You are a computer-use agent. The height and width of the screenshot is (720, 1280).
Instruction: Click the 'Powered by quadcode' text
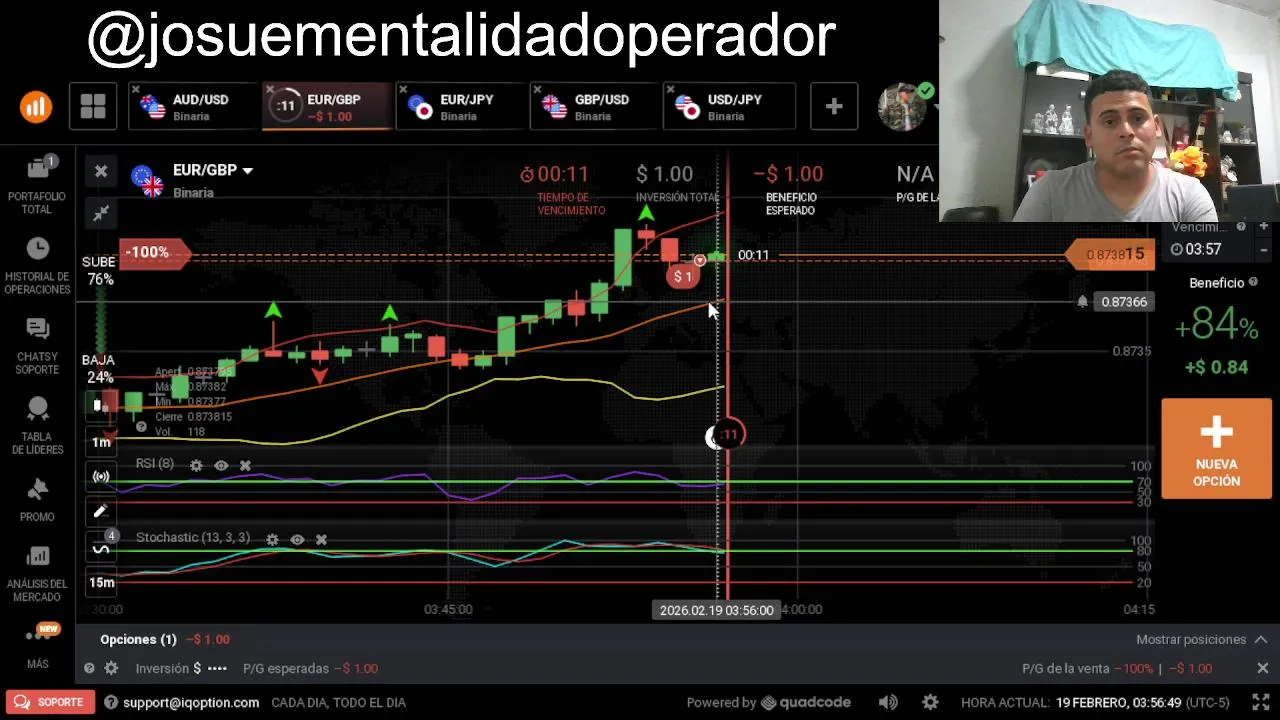click(x=768, y=702)
